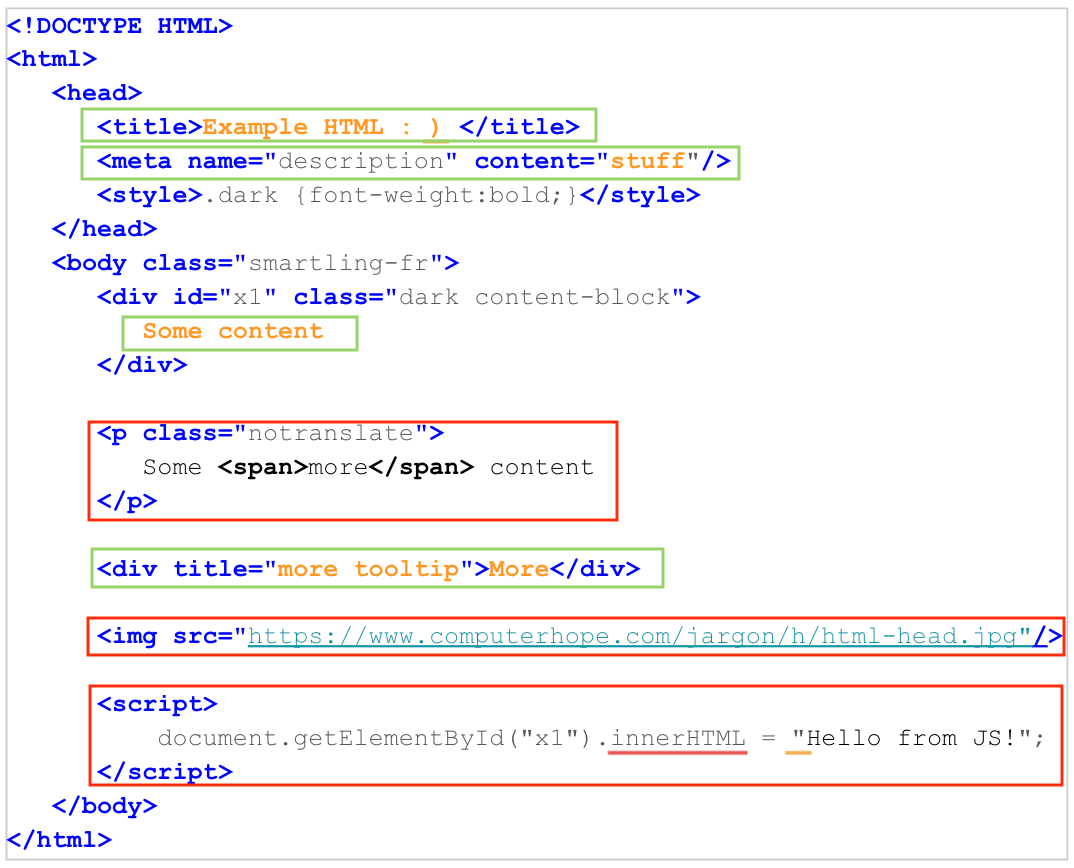The image size is (1074, 868).
Task: Select the title attribute value "more tooltip"
Action: click(369, 569)
